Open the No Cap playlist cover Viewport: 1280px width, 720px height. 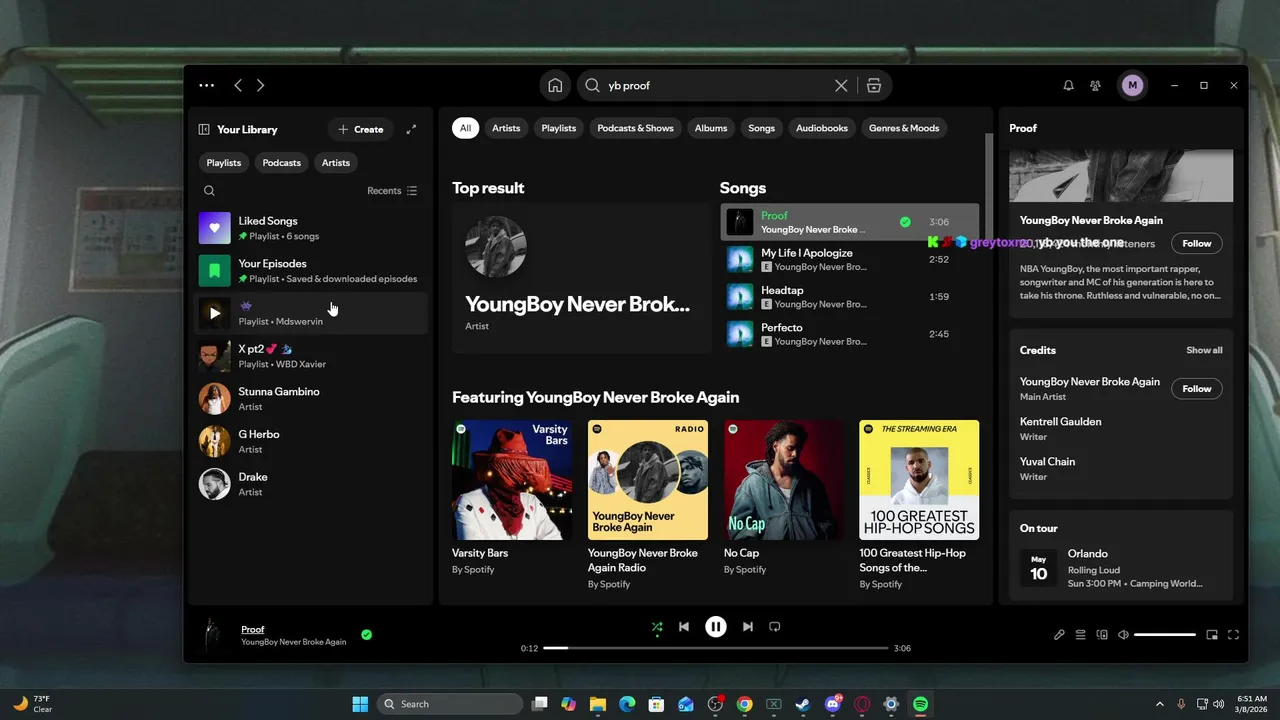pyautogui.click(x=784, y=480)
